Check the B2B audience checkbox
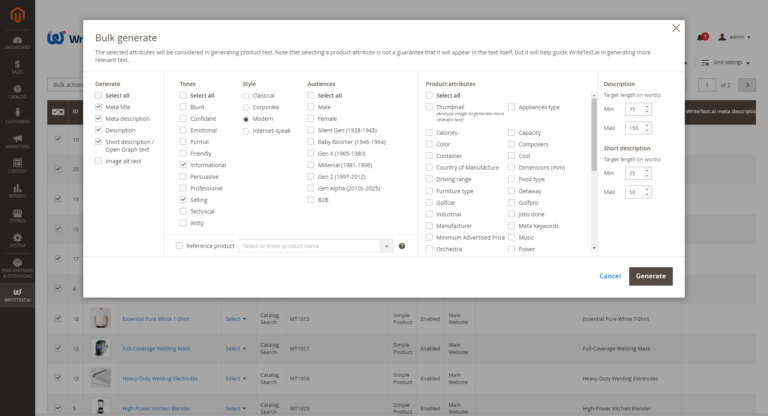This screenshot has height=416, width=768. point(311,200)
